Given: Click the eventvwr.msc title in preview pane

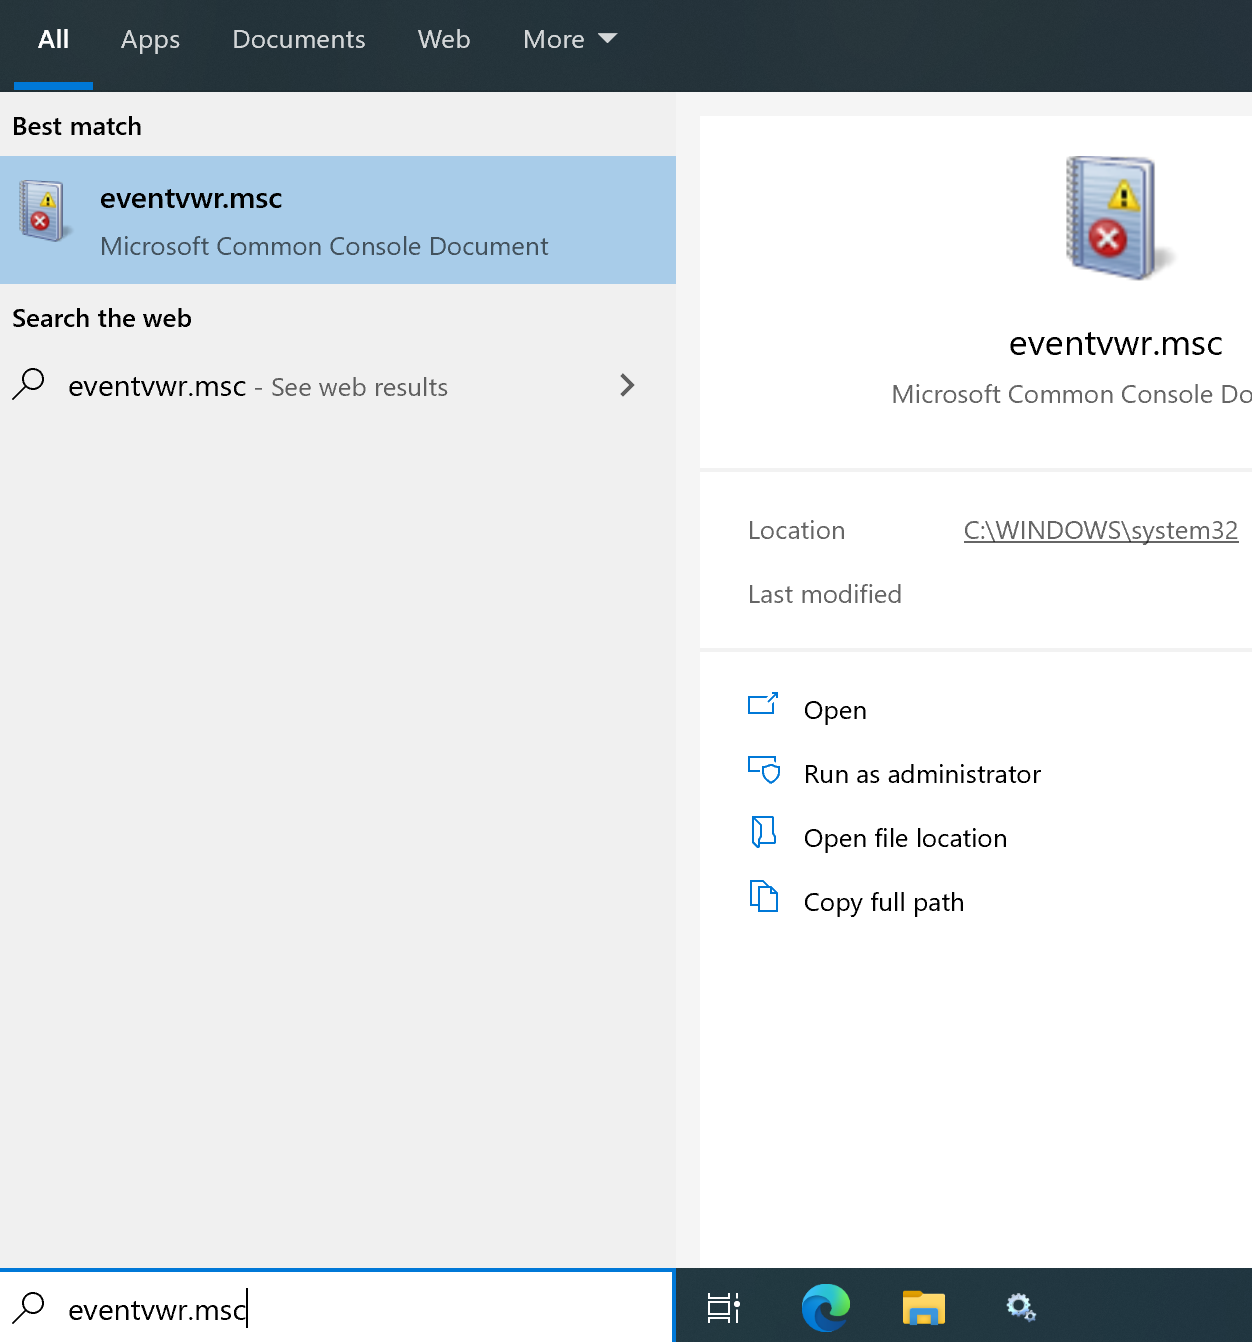Looking at the screenshot, I should tap(1116, 343).
